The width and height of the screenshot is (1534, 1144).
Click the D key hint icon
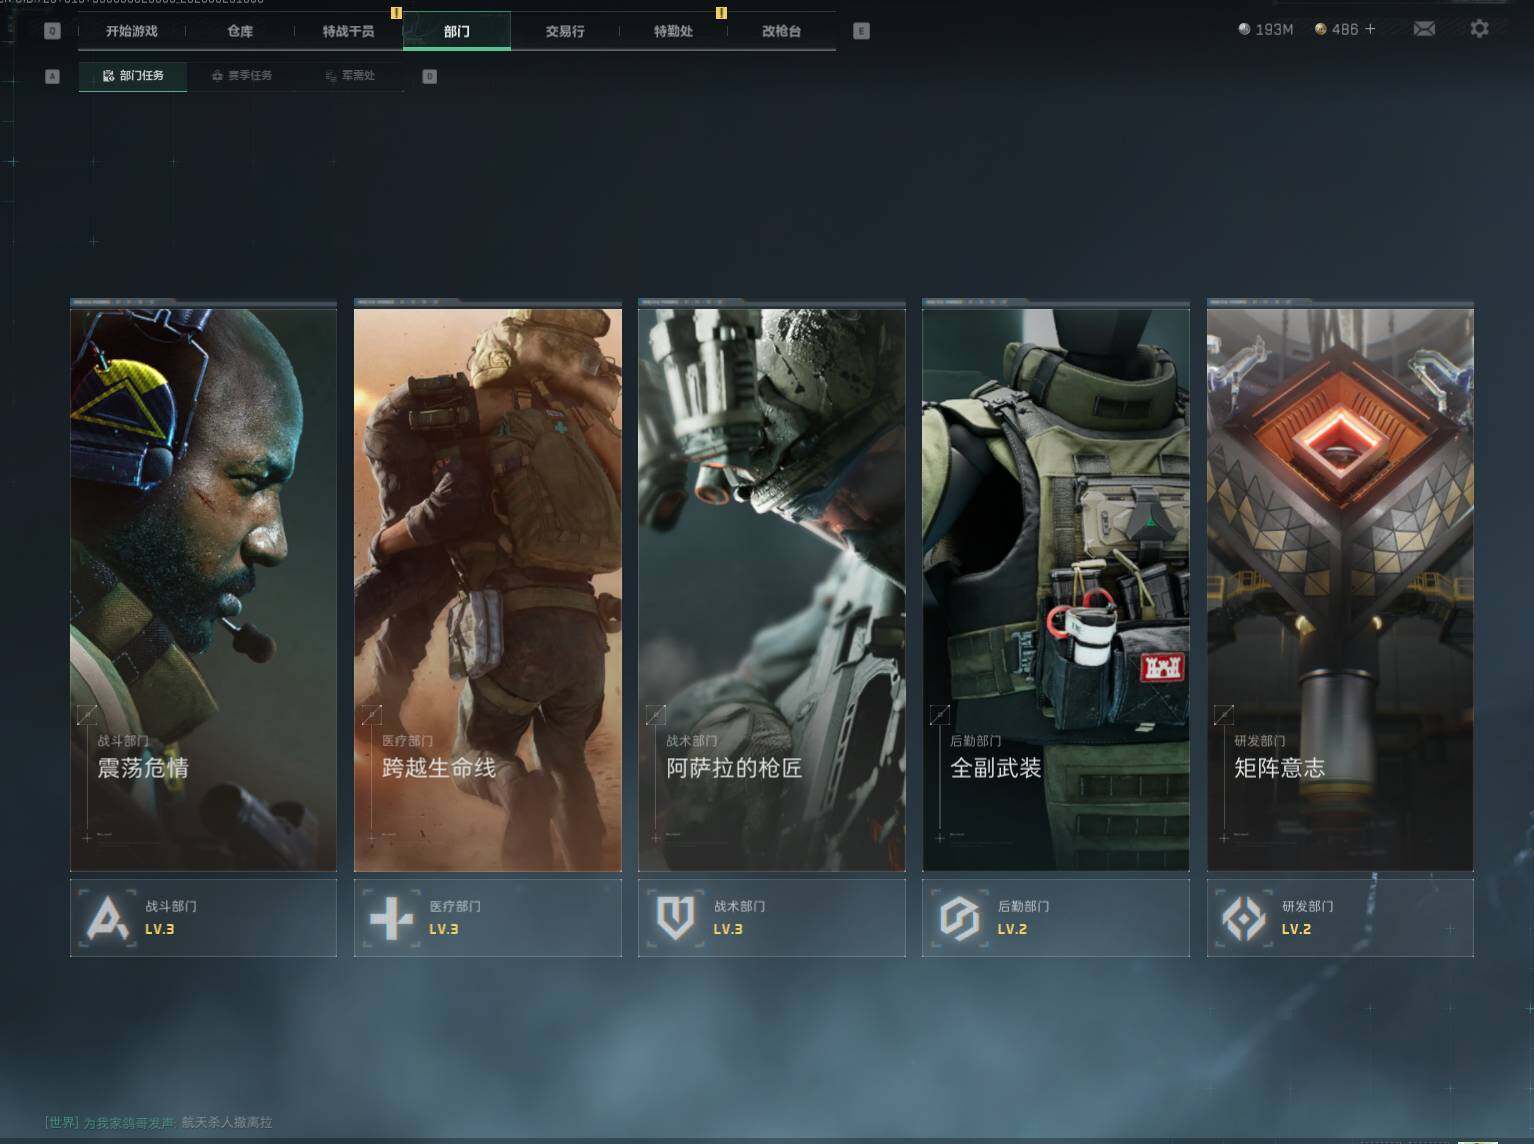pyautogui.click(x=430, y=76)
